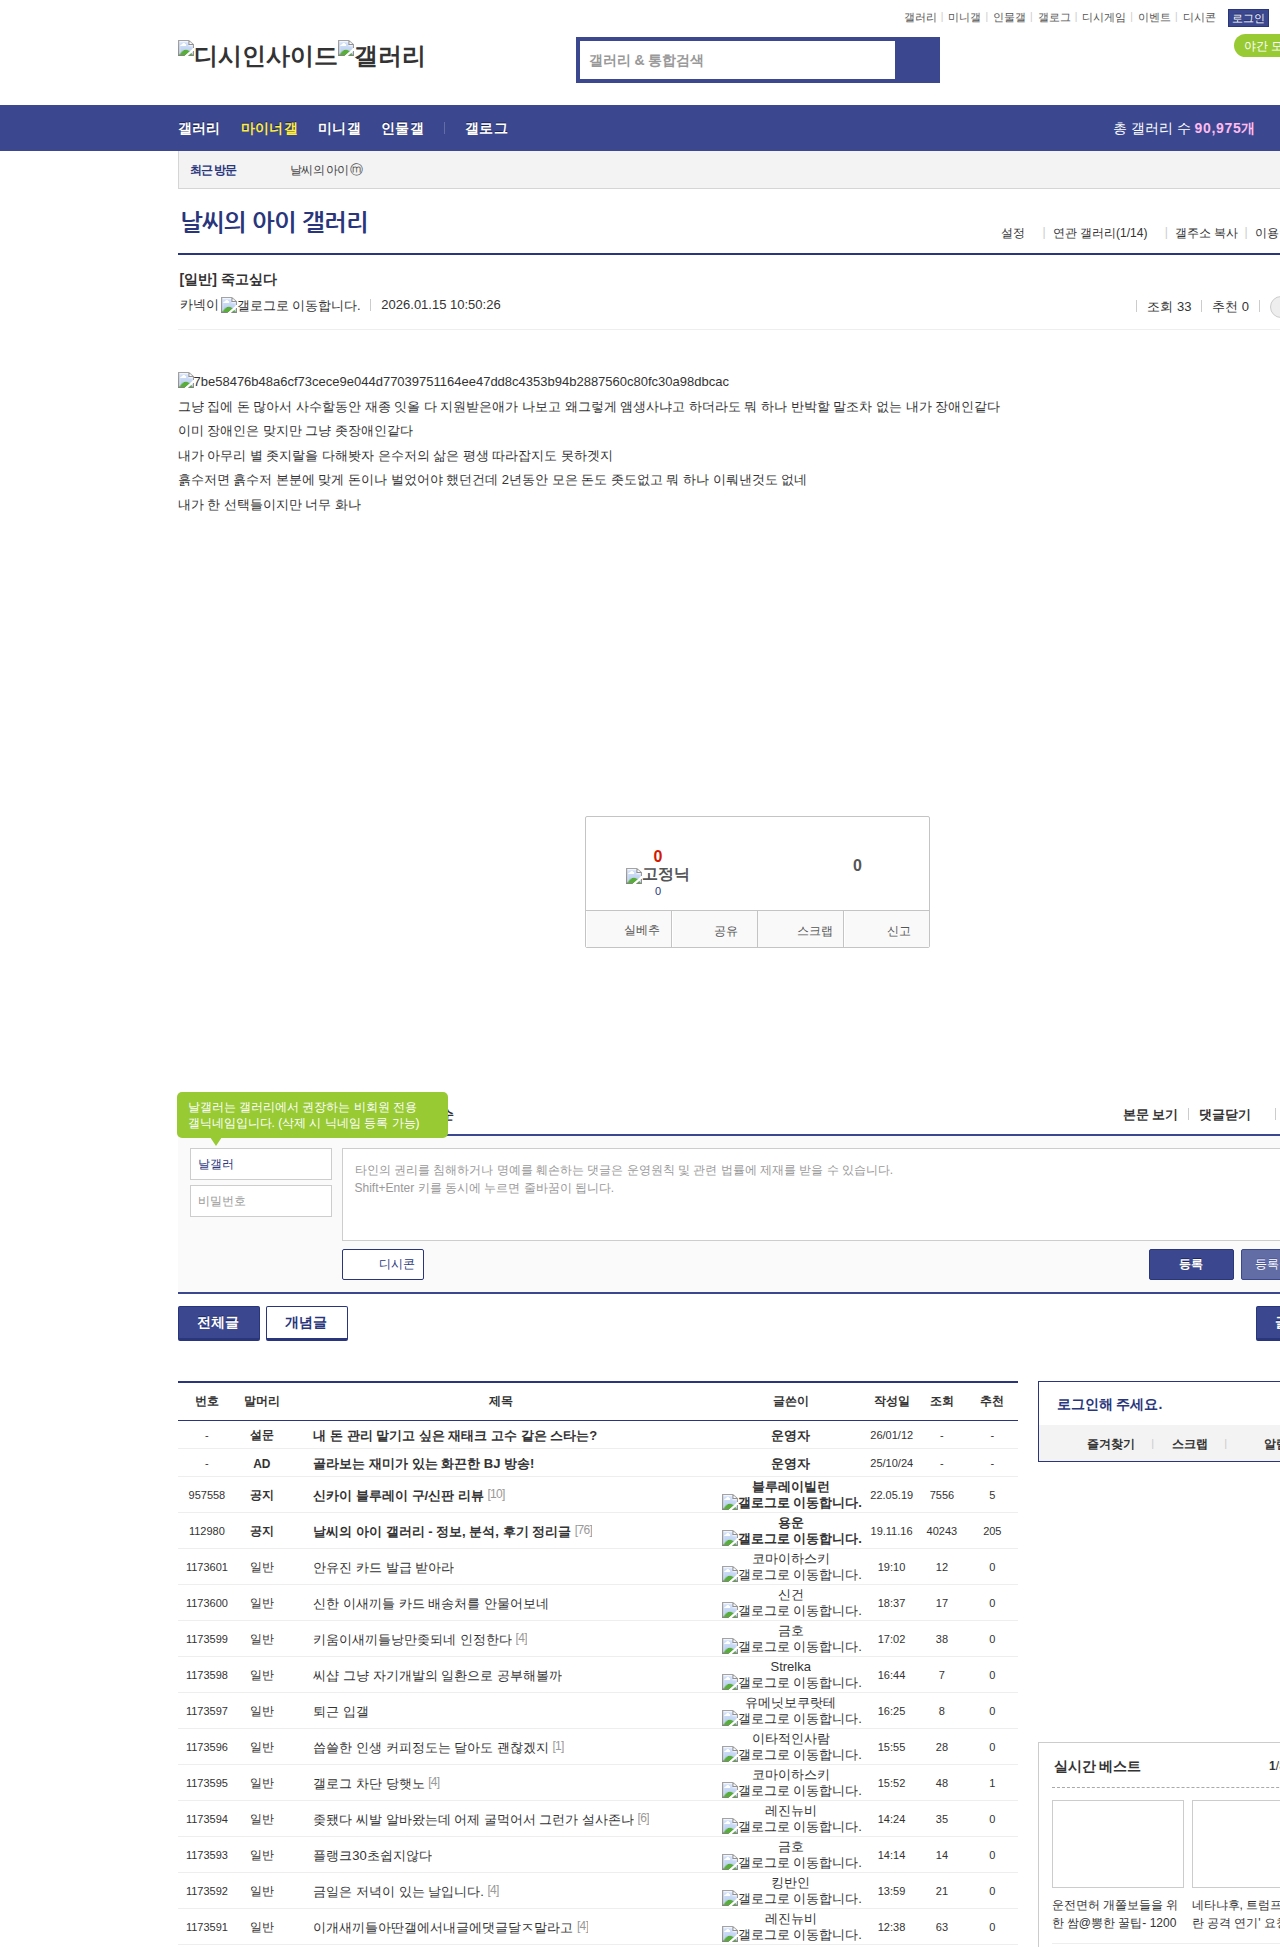Screen dimensions: 1280x1947
Task: Click the 갤러리 logo image beside 디시인사이드
Action: [x=382, y=55]
